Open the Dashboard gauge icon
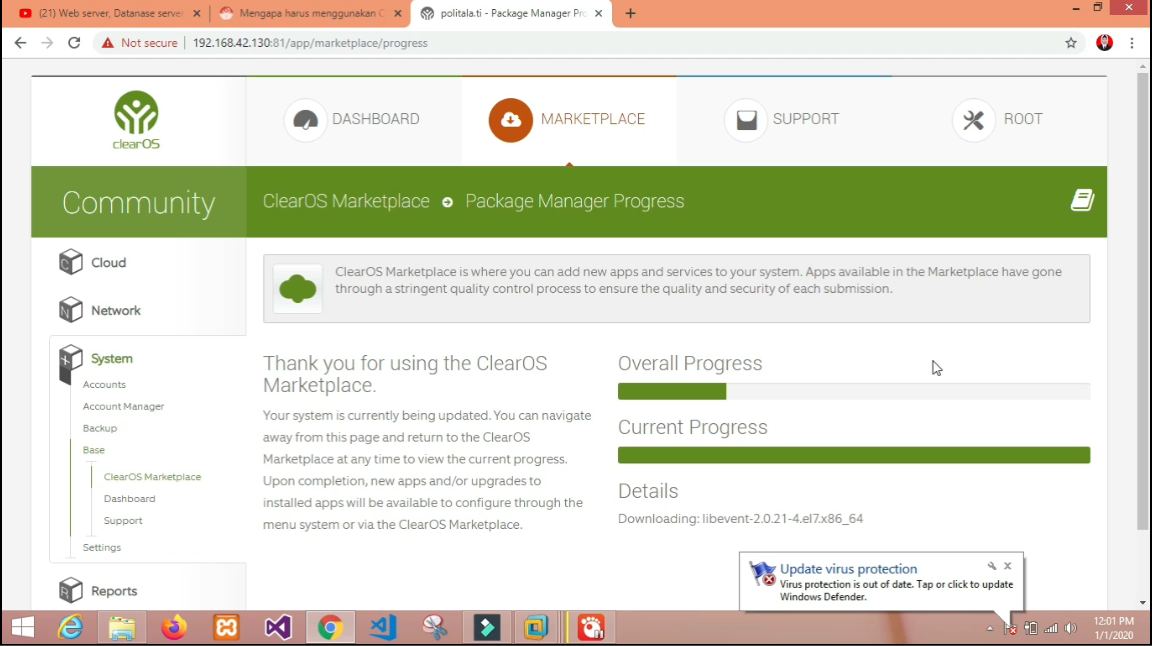 [x=305, y=120]
